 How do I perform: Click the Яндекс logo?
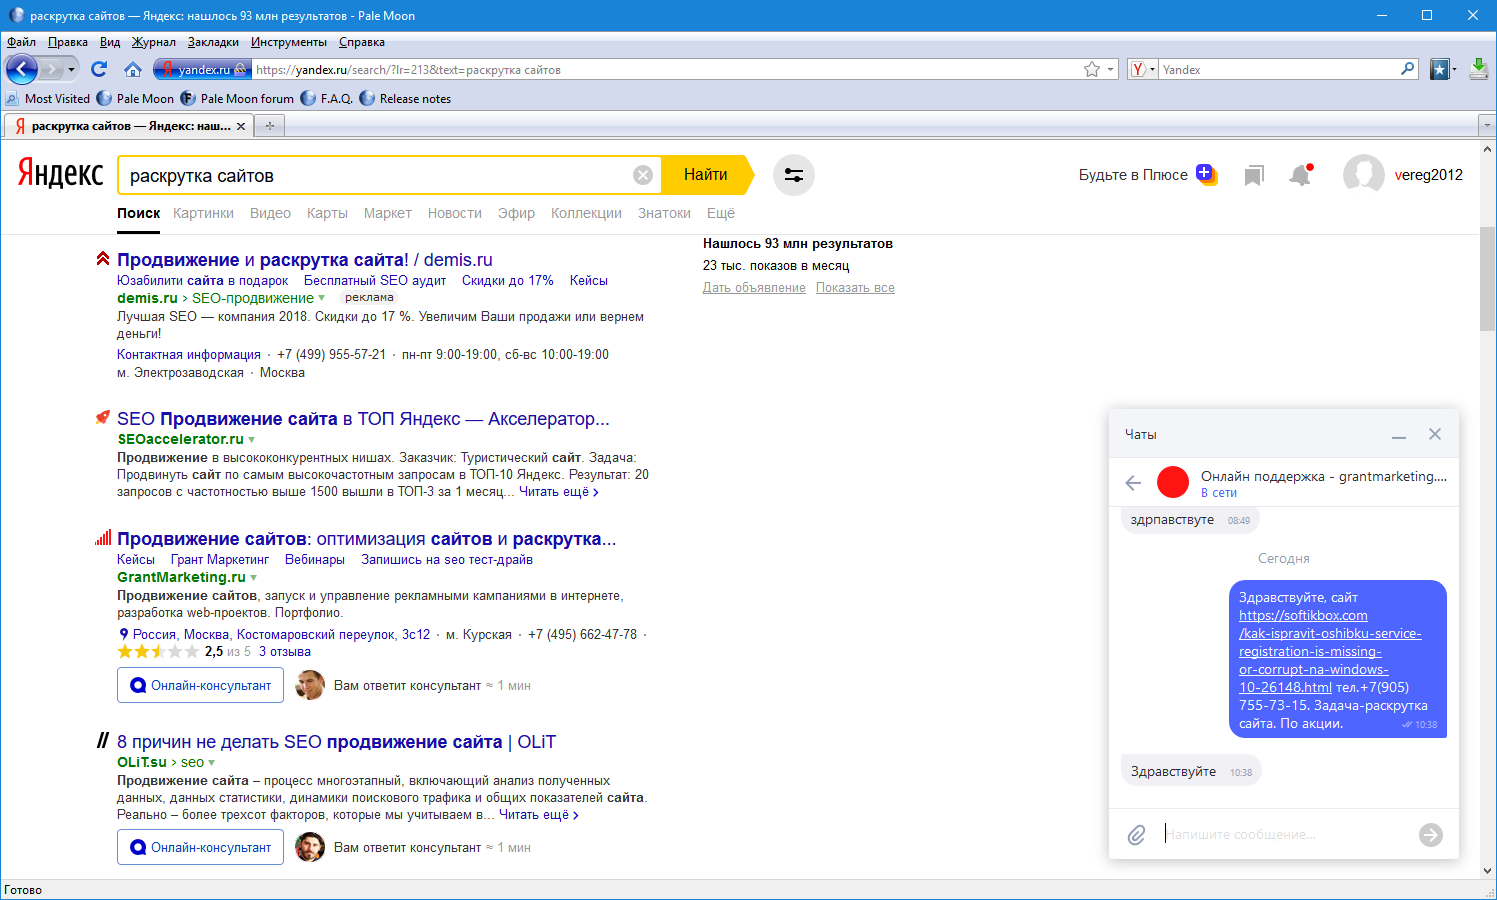60,173
